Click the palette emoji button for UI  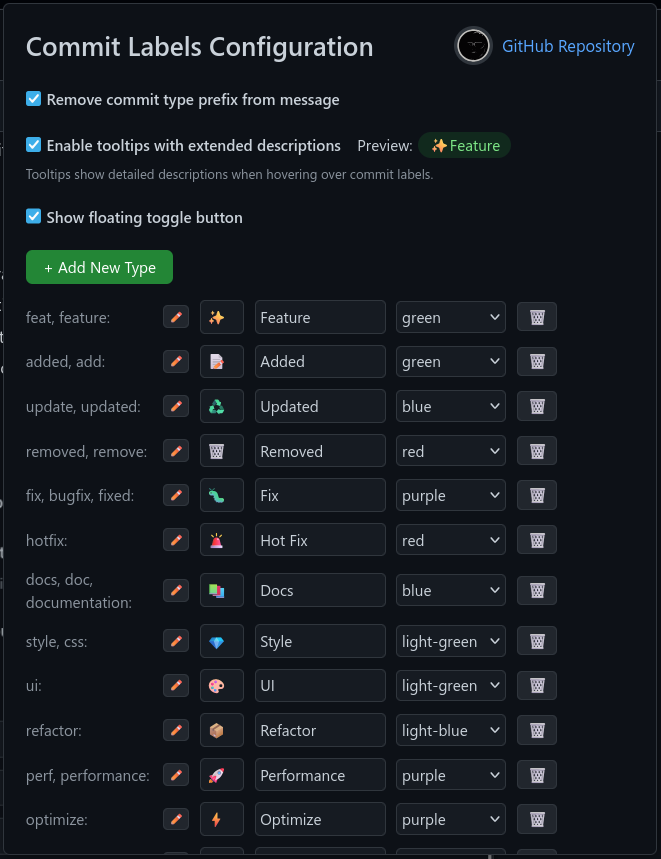tap(222, 685)
